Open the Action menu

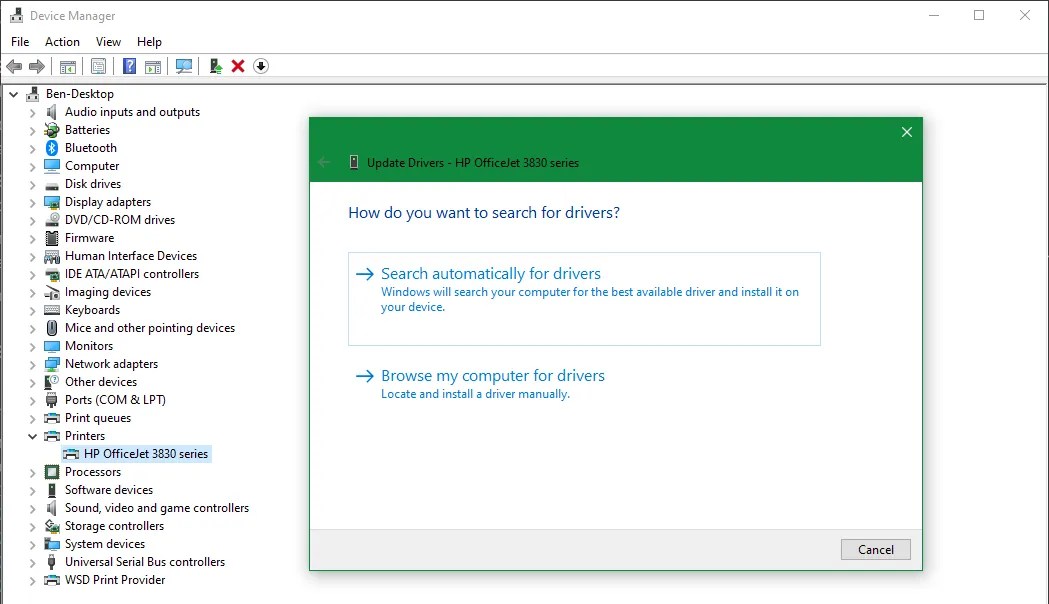62,42
